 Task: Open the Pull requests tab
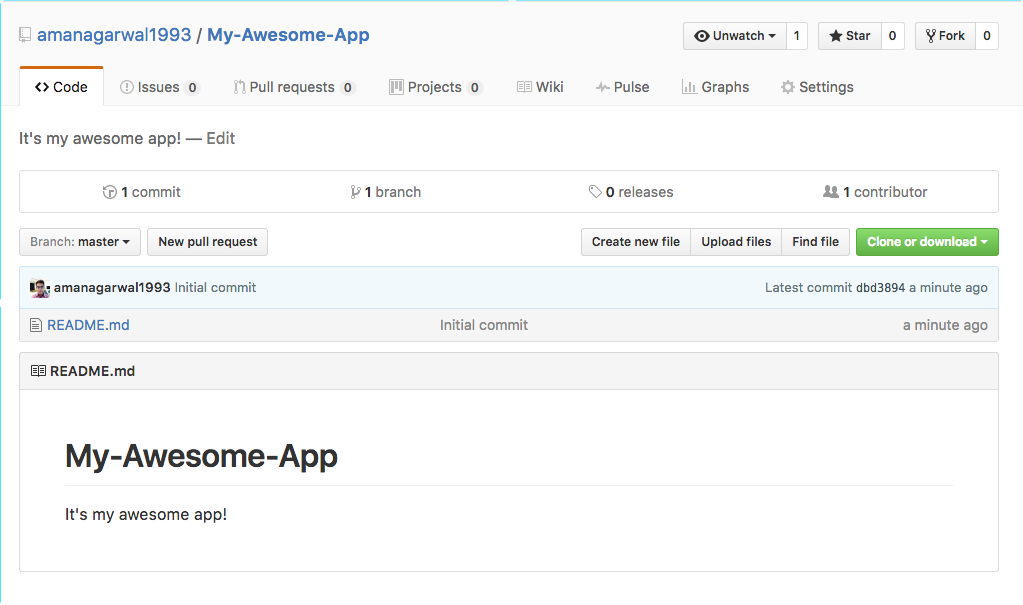pyautogui.click(x=294, y=87)
